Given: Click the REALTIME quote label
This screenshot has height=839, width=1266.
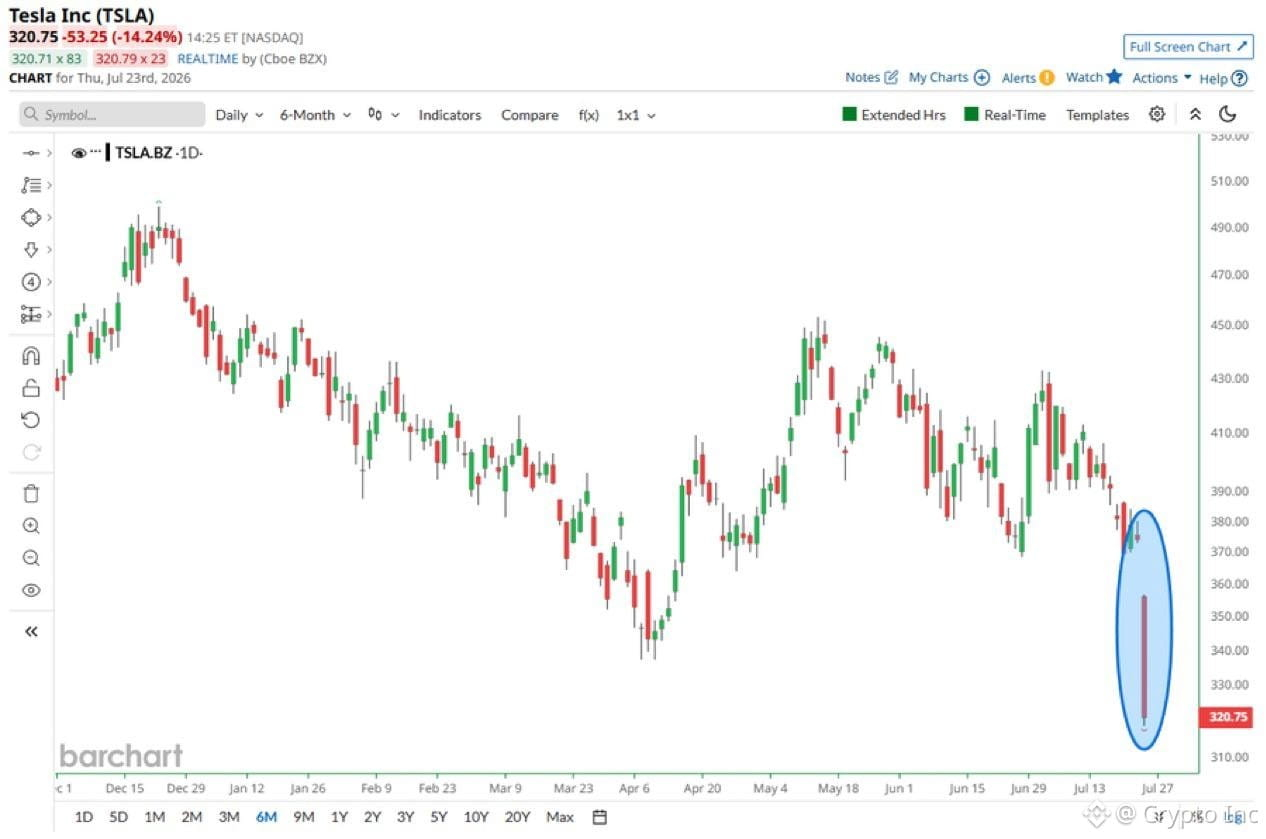Looking at the screenshot, I should (x=208, y=59).
